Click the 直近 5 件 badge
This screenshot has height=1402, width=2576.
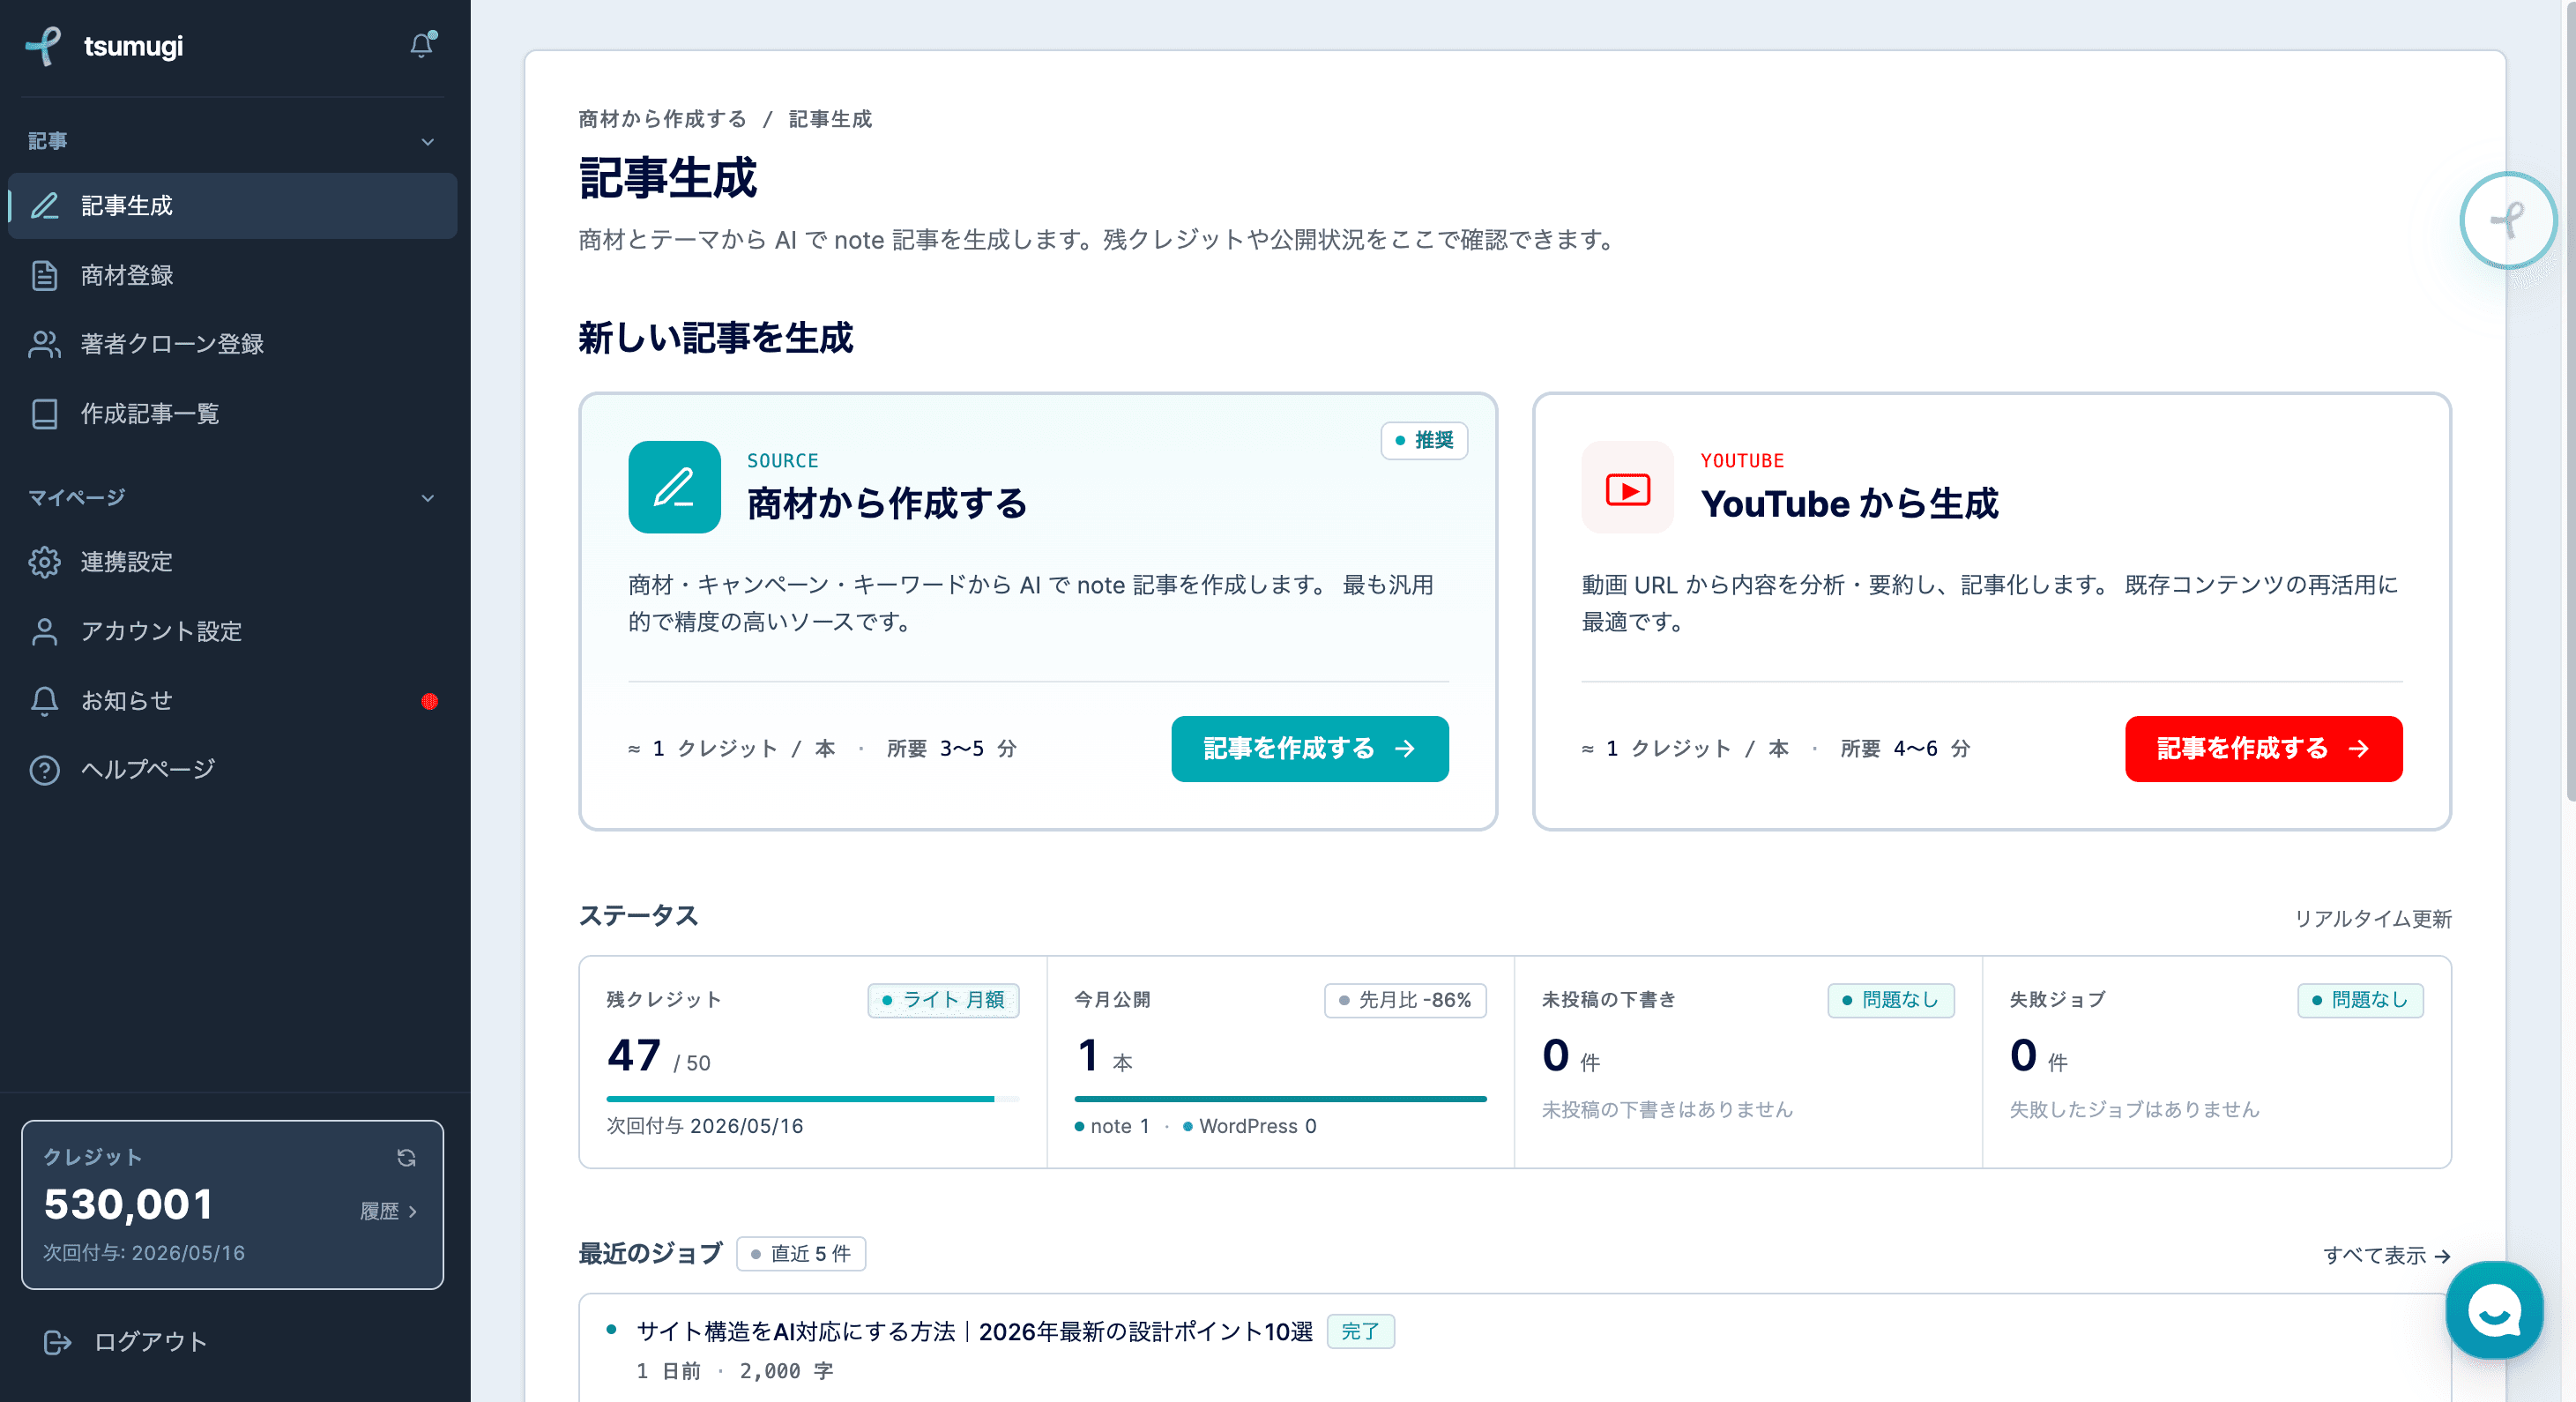pos(801,1254)
